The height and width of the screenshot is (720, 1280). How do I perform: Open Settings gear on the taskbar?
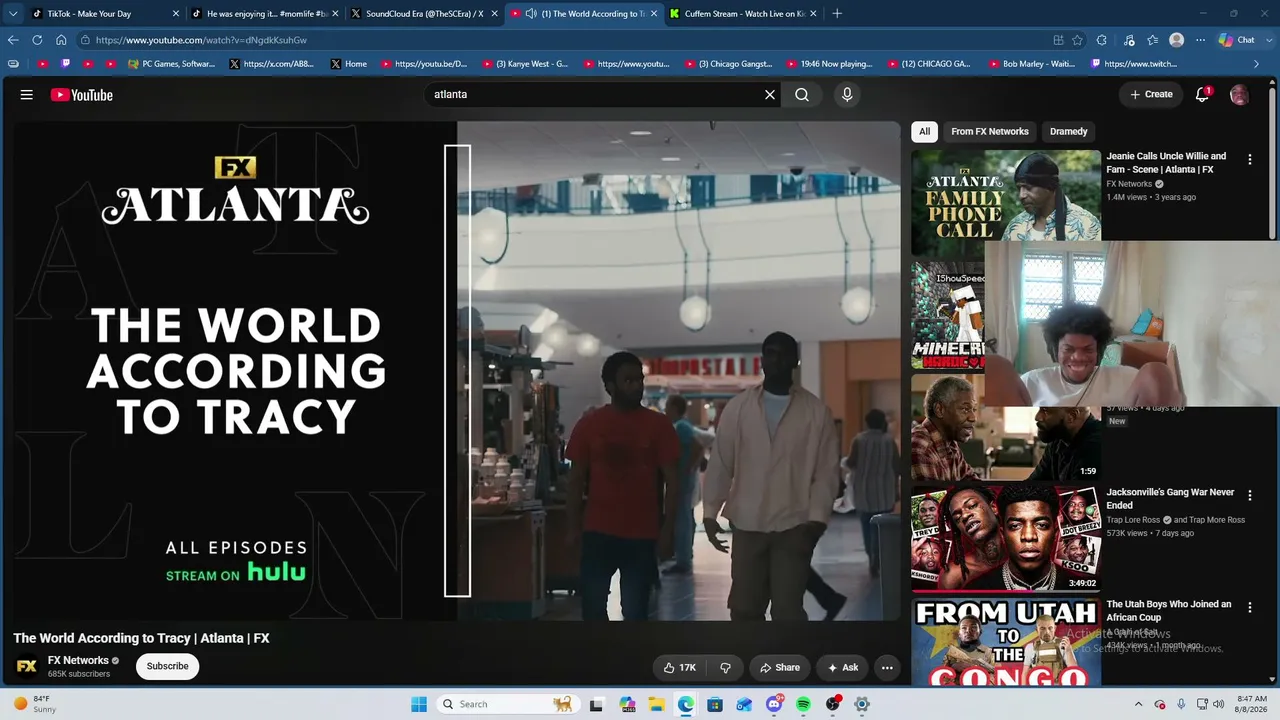862,704
